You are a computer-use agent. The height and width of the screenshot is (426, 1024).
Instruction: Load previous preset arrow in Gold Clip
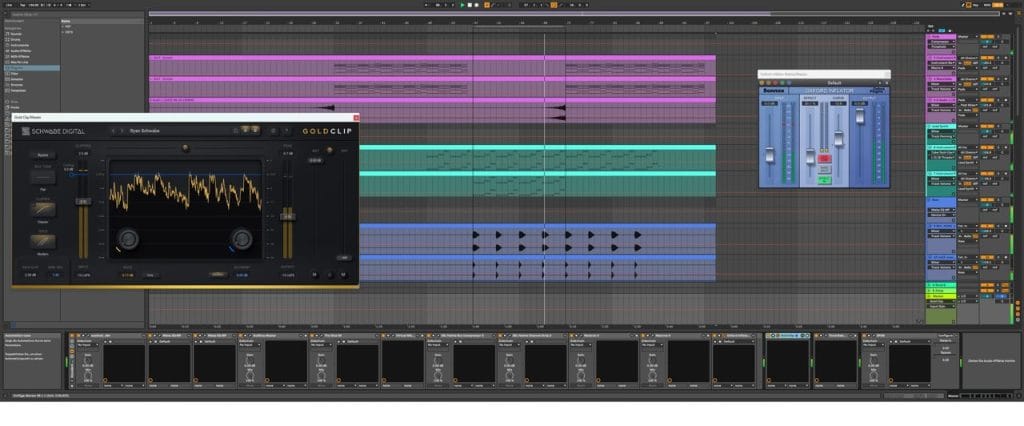113,131
